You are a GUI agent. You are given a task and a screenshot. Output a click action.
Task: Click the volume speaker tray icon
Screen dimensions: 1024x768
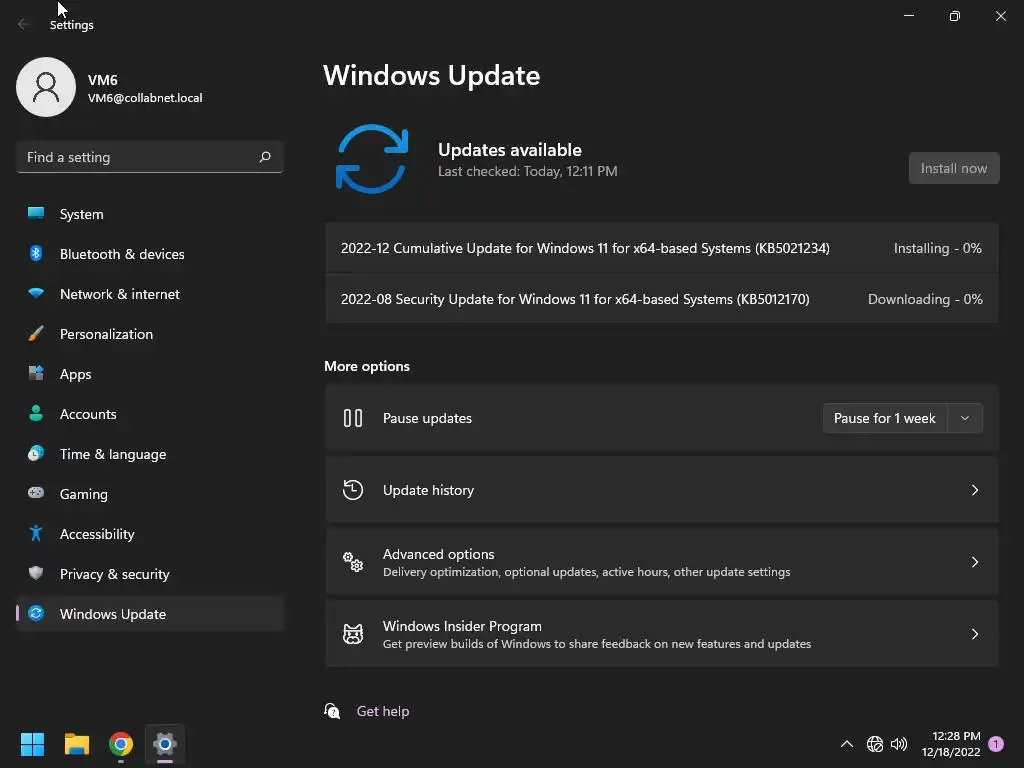click(x=899, y=744)
